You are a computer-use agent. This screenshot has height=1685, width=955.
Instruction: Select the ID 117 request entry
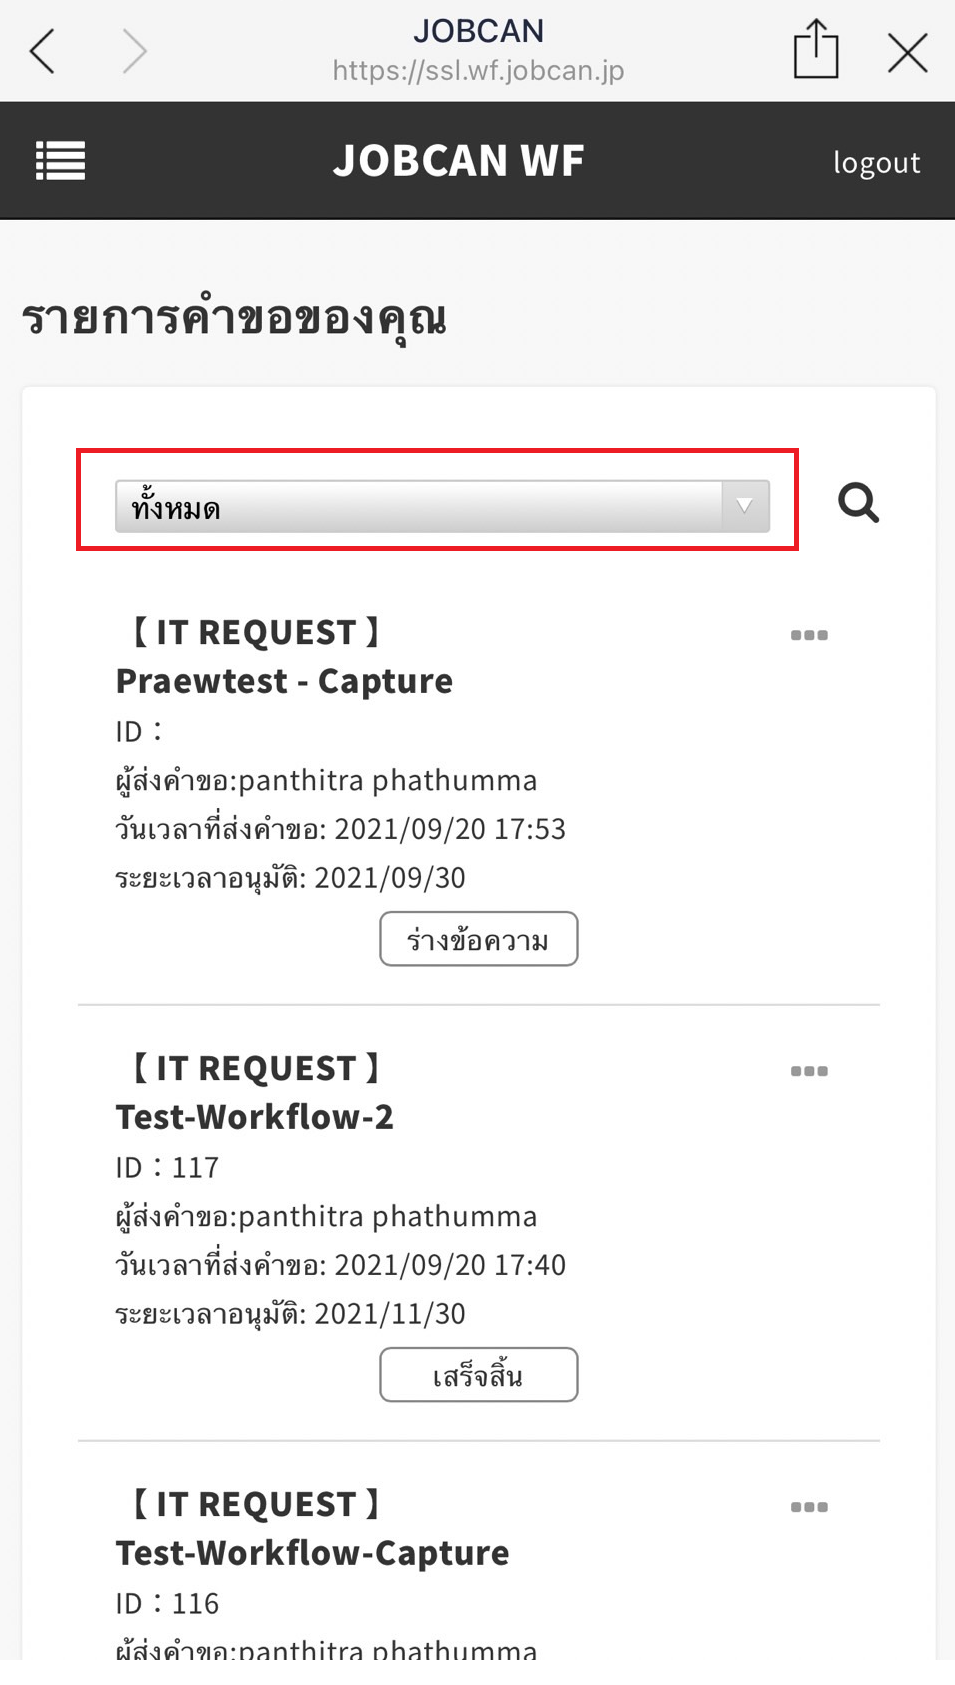[x=167, y=1167]
